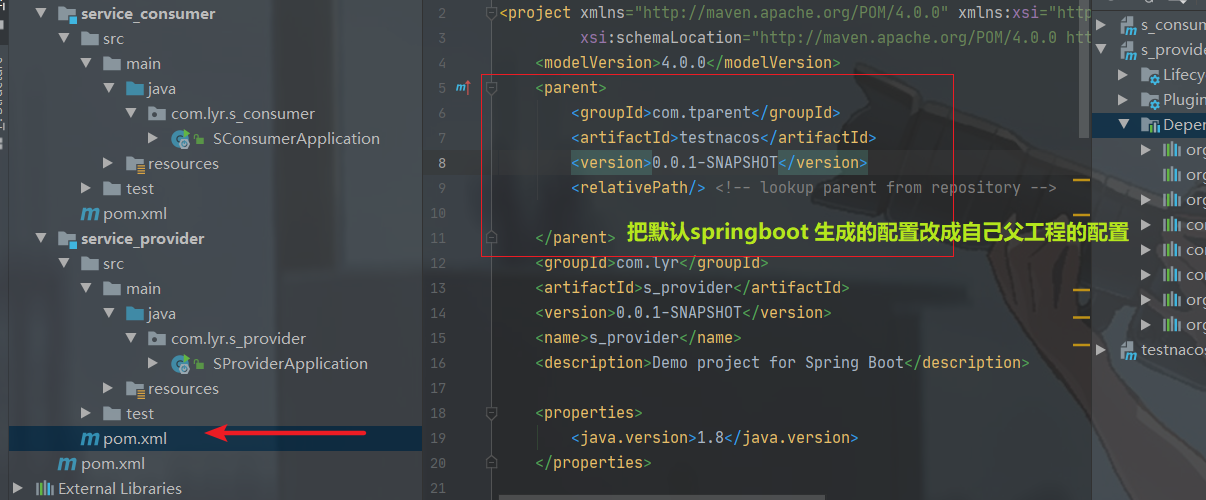Fold the properties block at line 18
1206x500 pixels.
point(490,413)
